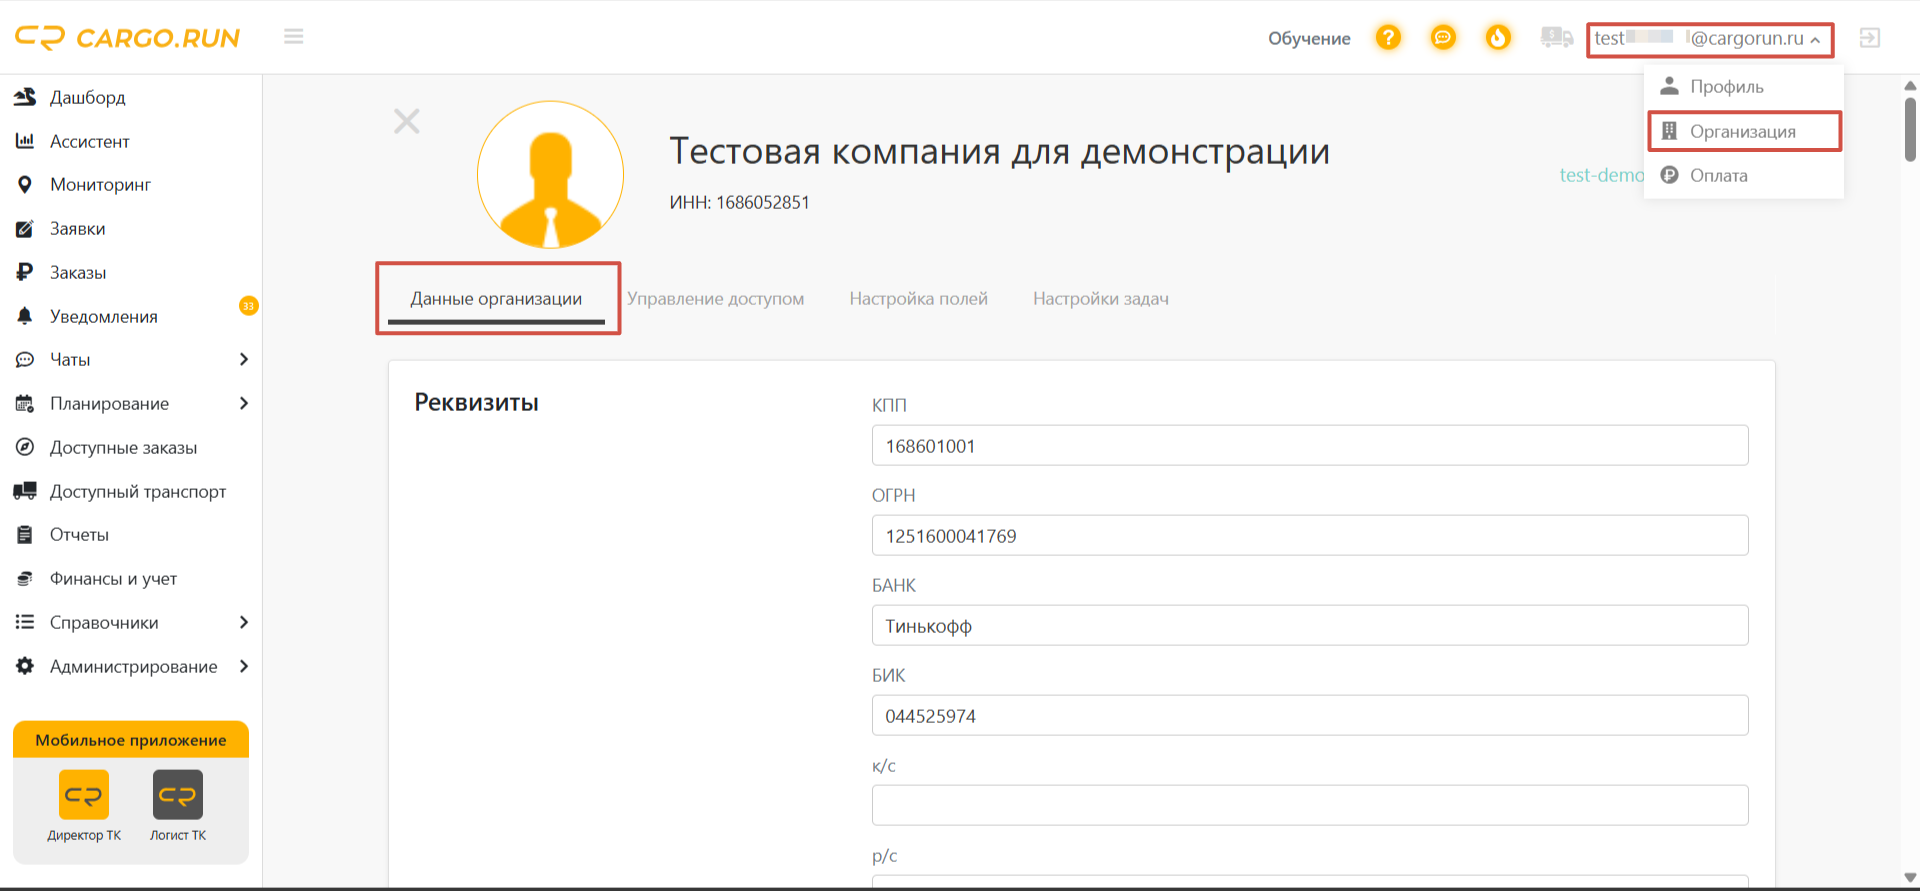The width and height of the screenshot is (1920, 891).
Task: Toggle the hamburger sidebar menu
Action: (293, 37)
